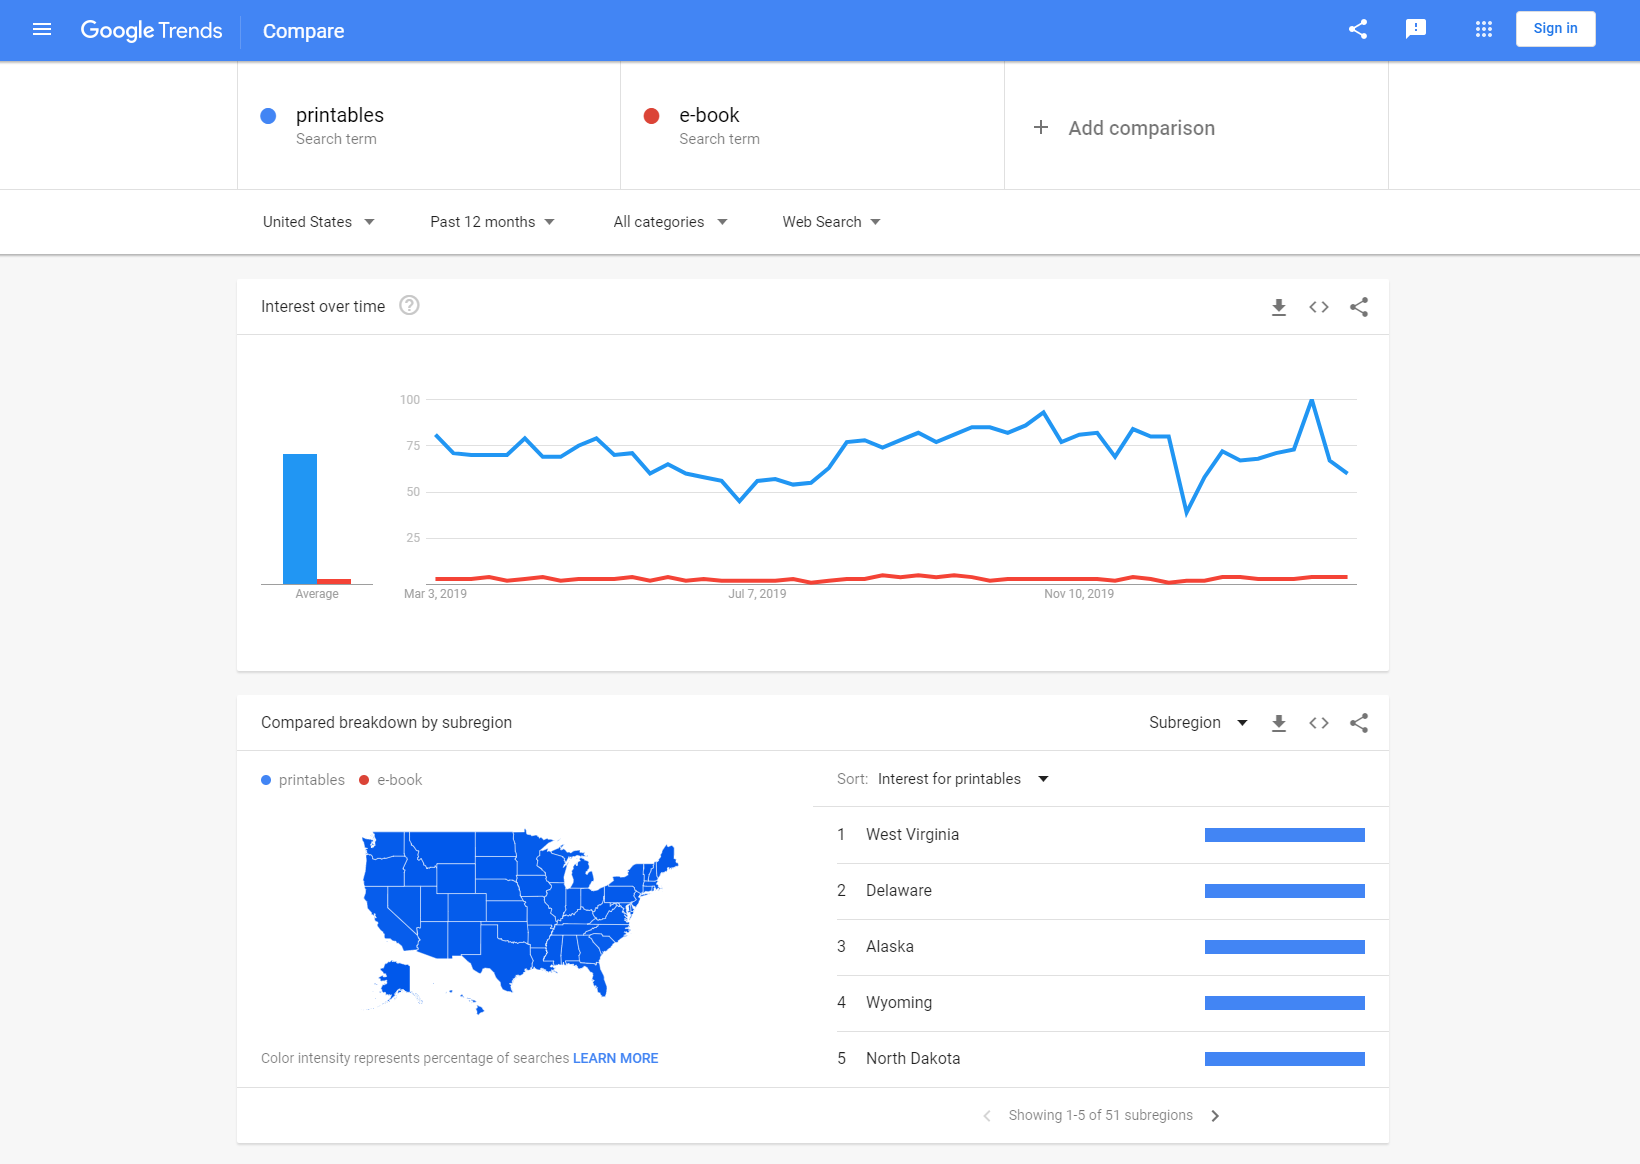Screen dimensions: 1640x1164
Task: Open the United States region dropdown
Action: click(x=318, y=221)
